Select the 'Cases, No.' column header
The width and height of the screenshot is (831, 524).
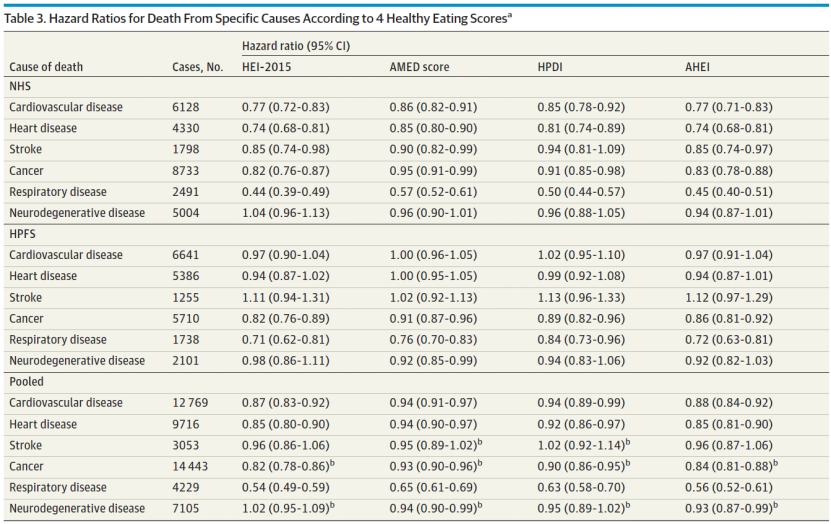coord(195,67)
